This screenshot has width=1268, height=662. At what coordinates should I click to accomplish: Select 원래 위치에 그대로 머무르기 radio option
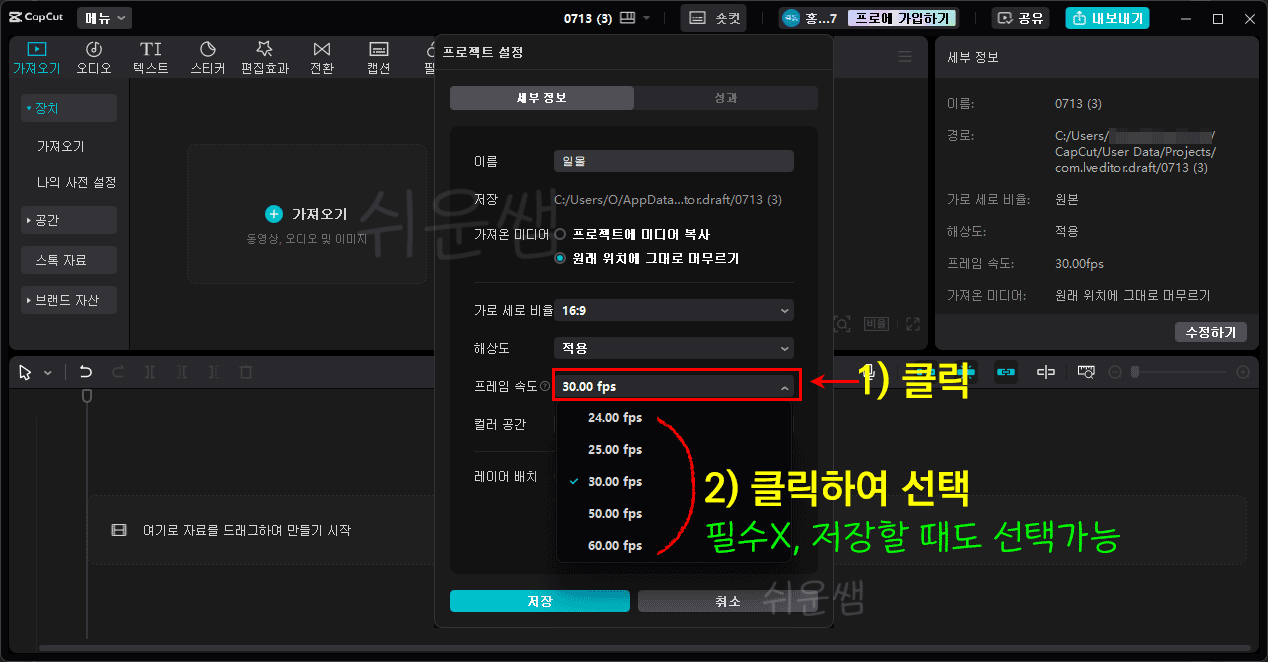pyautogui.click(x=560, y=258)
